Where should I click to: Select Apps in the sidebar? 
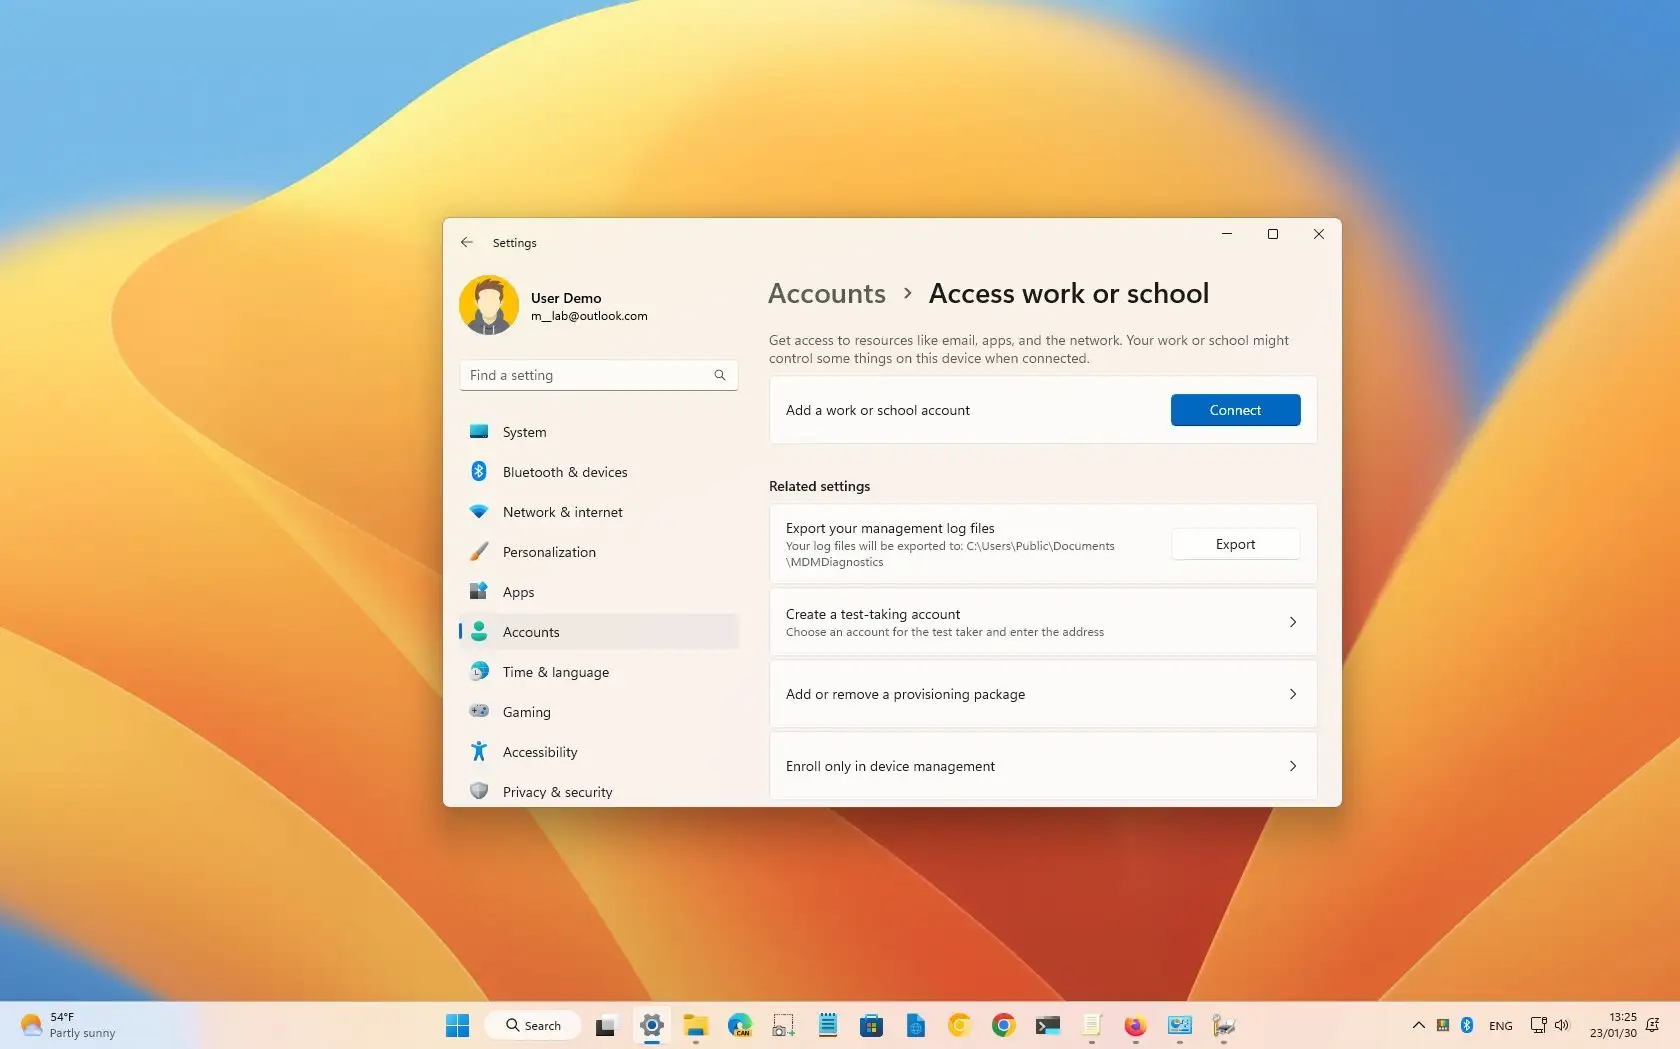pos(598,592)
